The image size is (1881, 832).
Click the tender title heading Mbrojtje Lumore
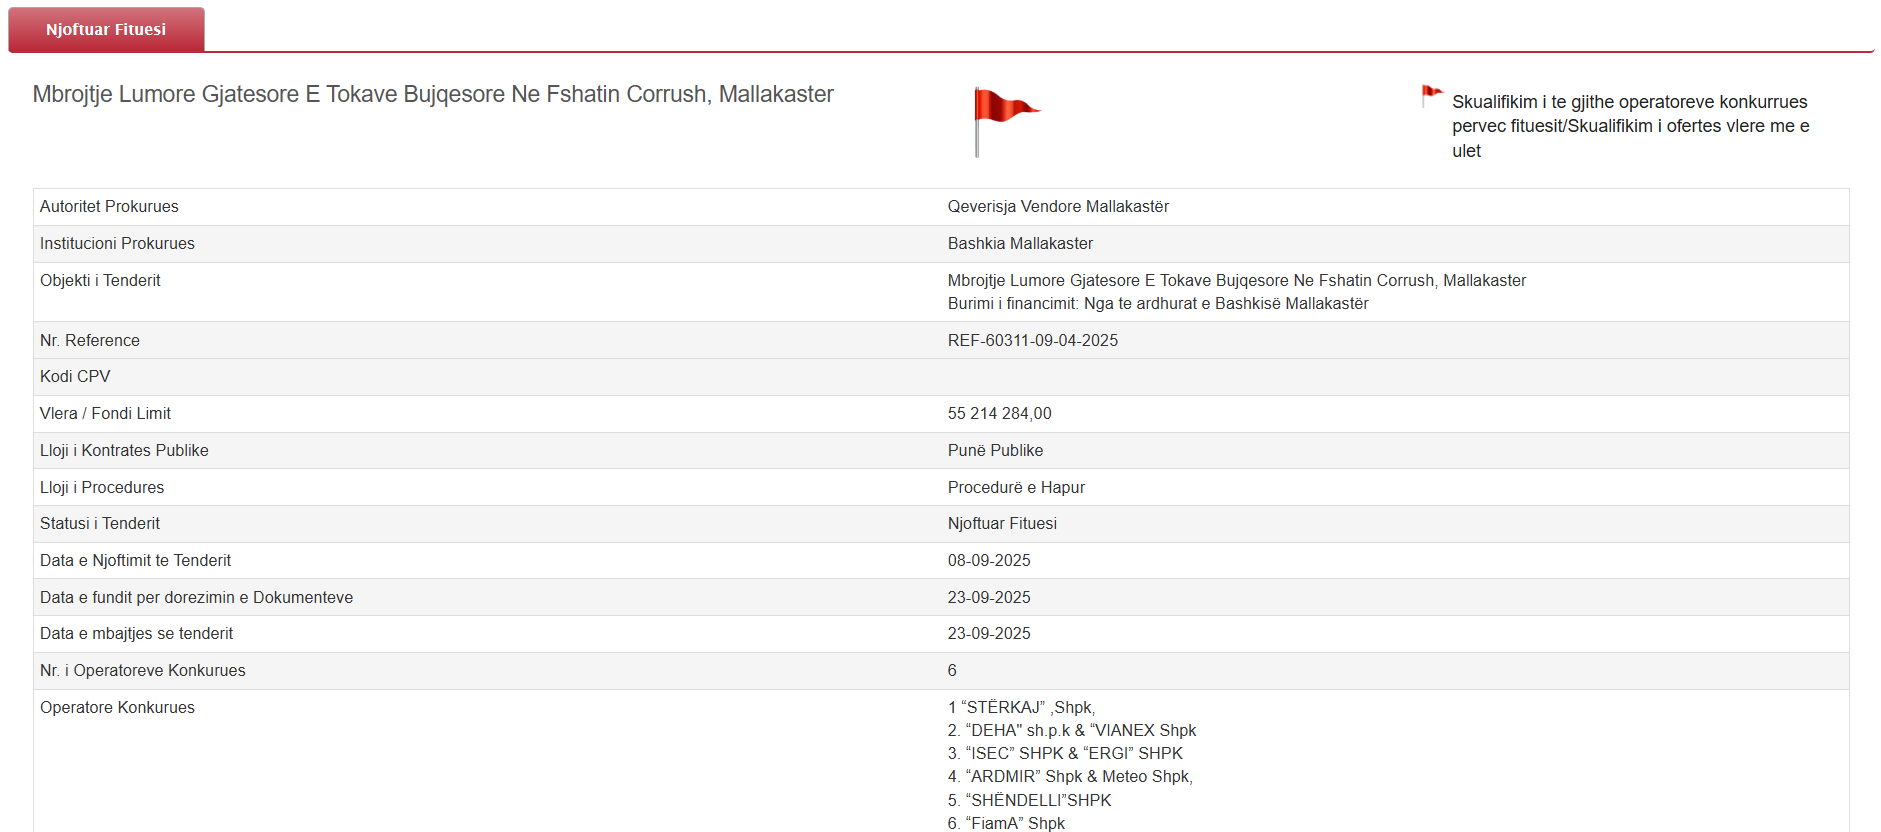click(432, 94)
